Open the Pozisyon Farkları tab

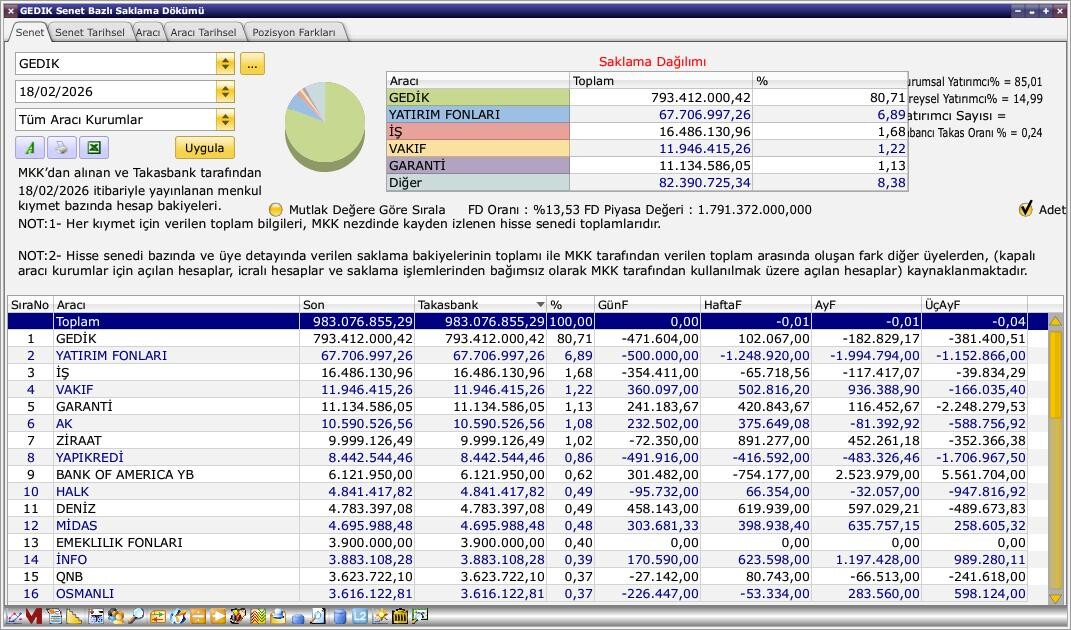(x=294, y=32)
